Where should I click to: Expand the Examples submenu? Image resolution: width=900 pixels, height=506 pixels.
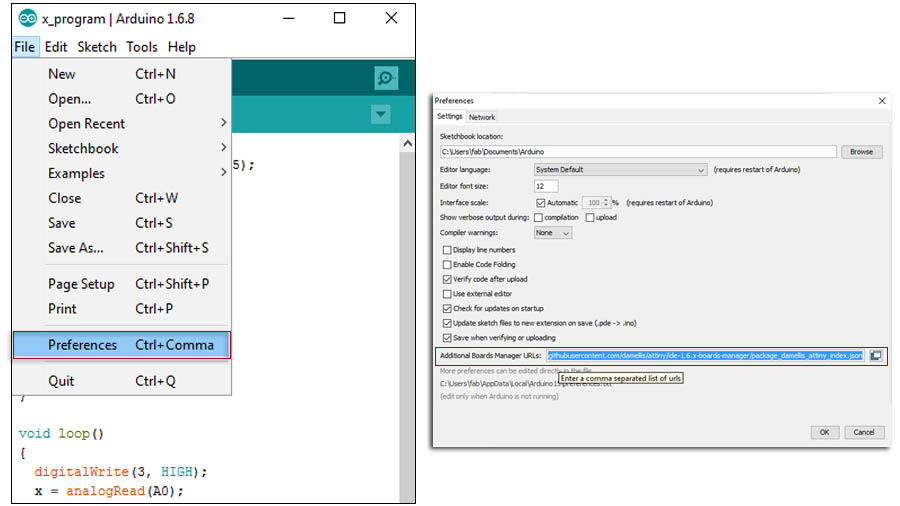point(122,173)
